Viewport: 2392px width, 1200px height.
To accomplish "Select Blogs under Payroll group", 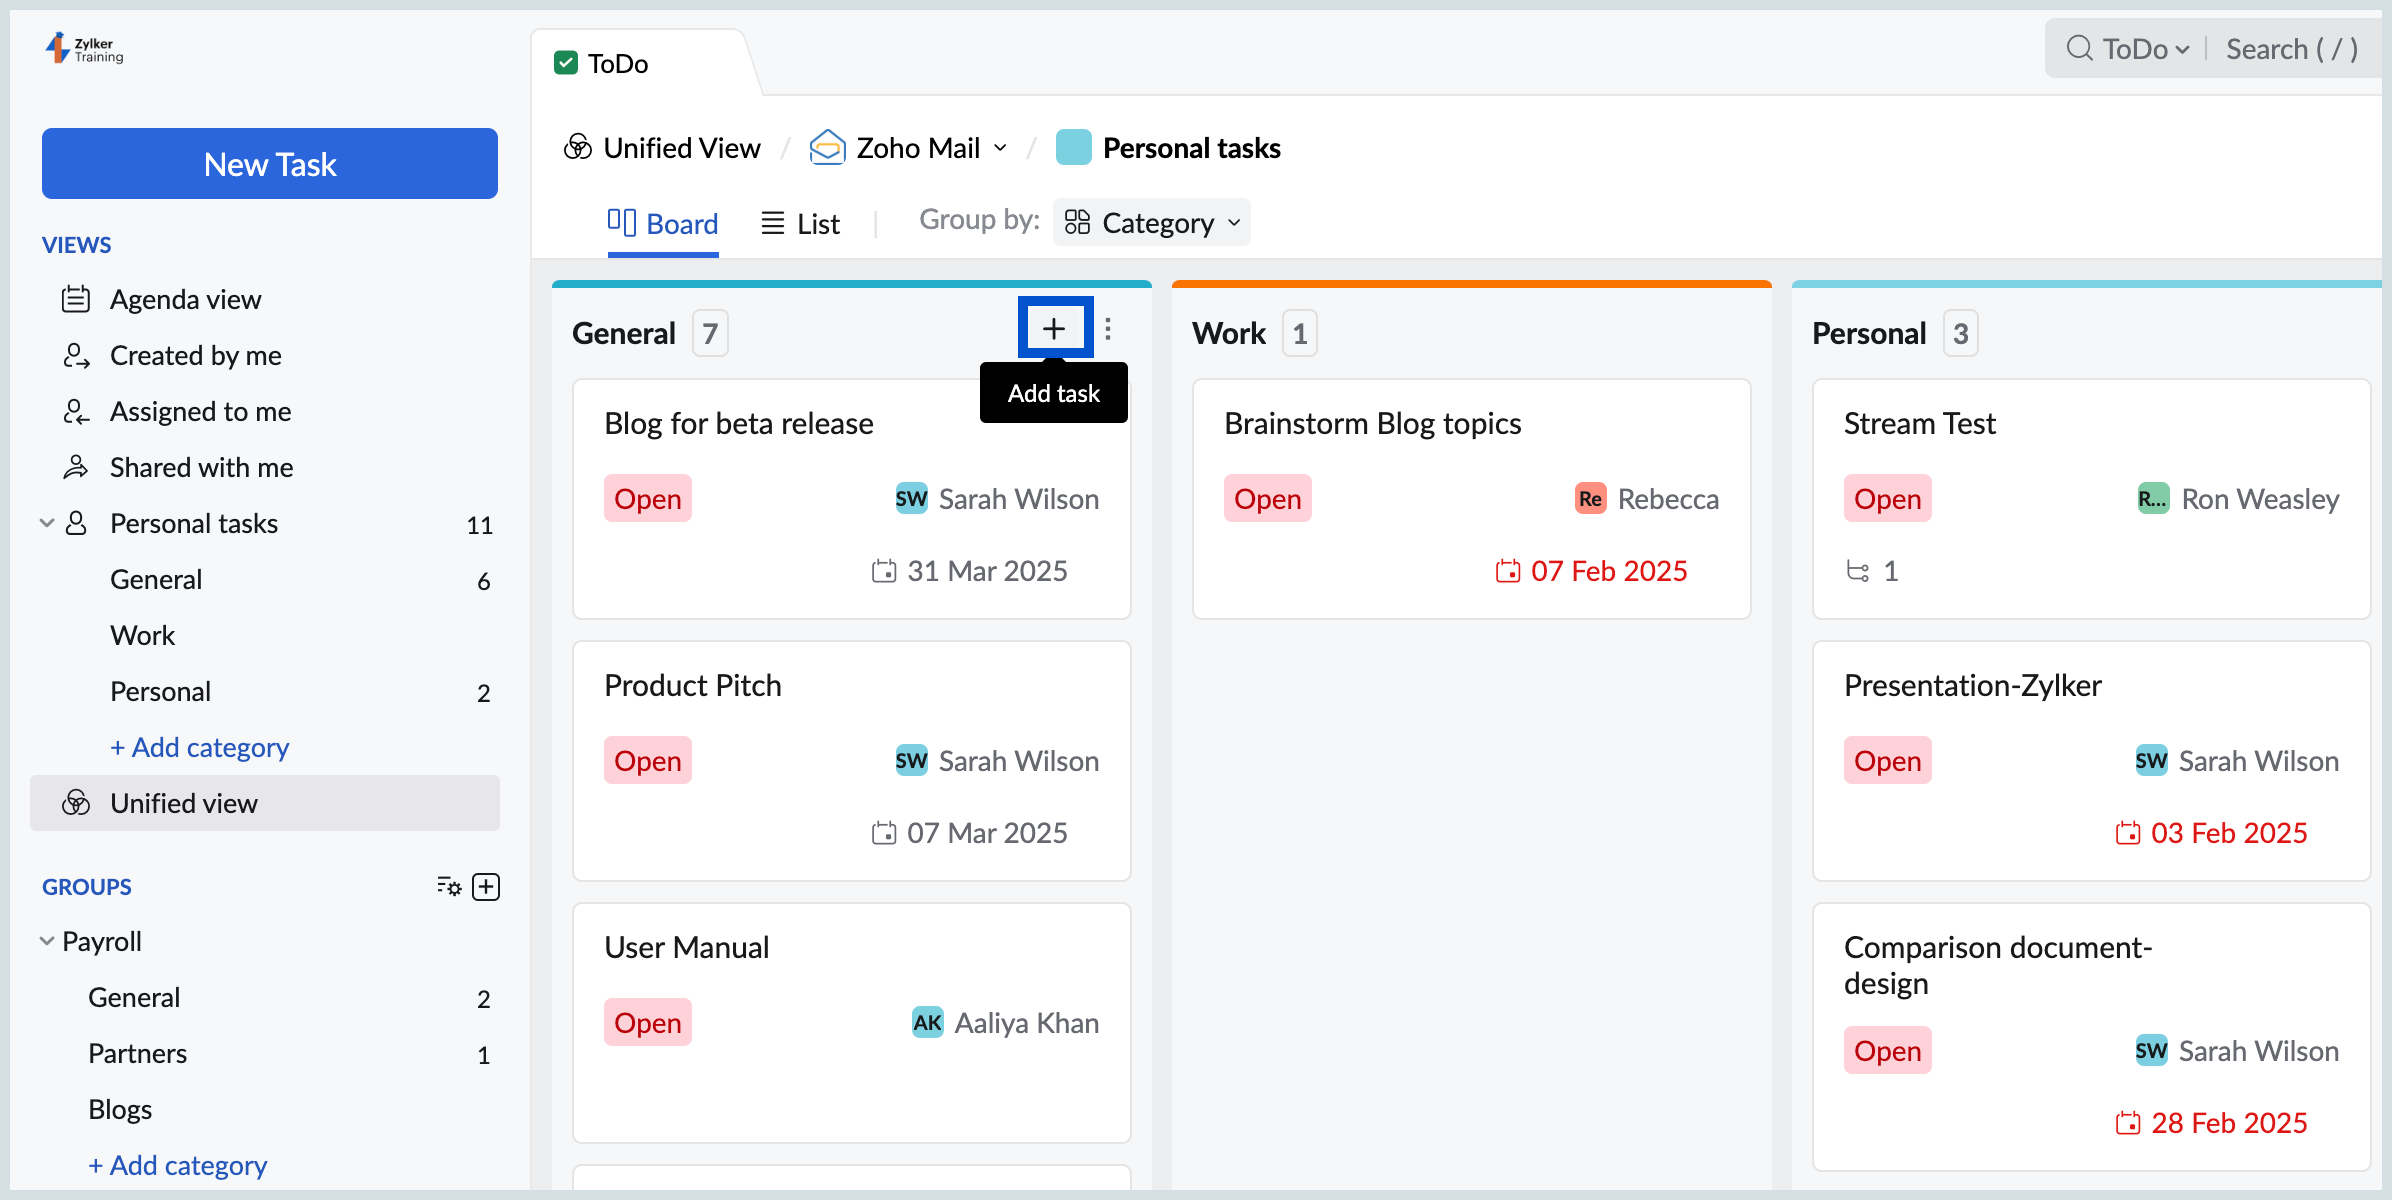I will click(120, 1109).
